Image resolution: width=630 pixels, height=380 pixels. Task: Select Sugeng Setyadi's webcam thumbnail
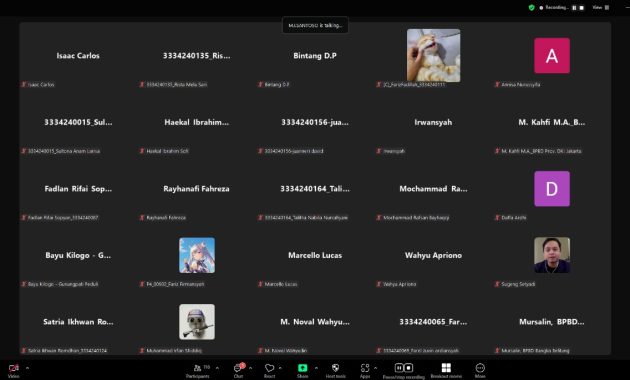point(552,255)
